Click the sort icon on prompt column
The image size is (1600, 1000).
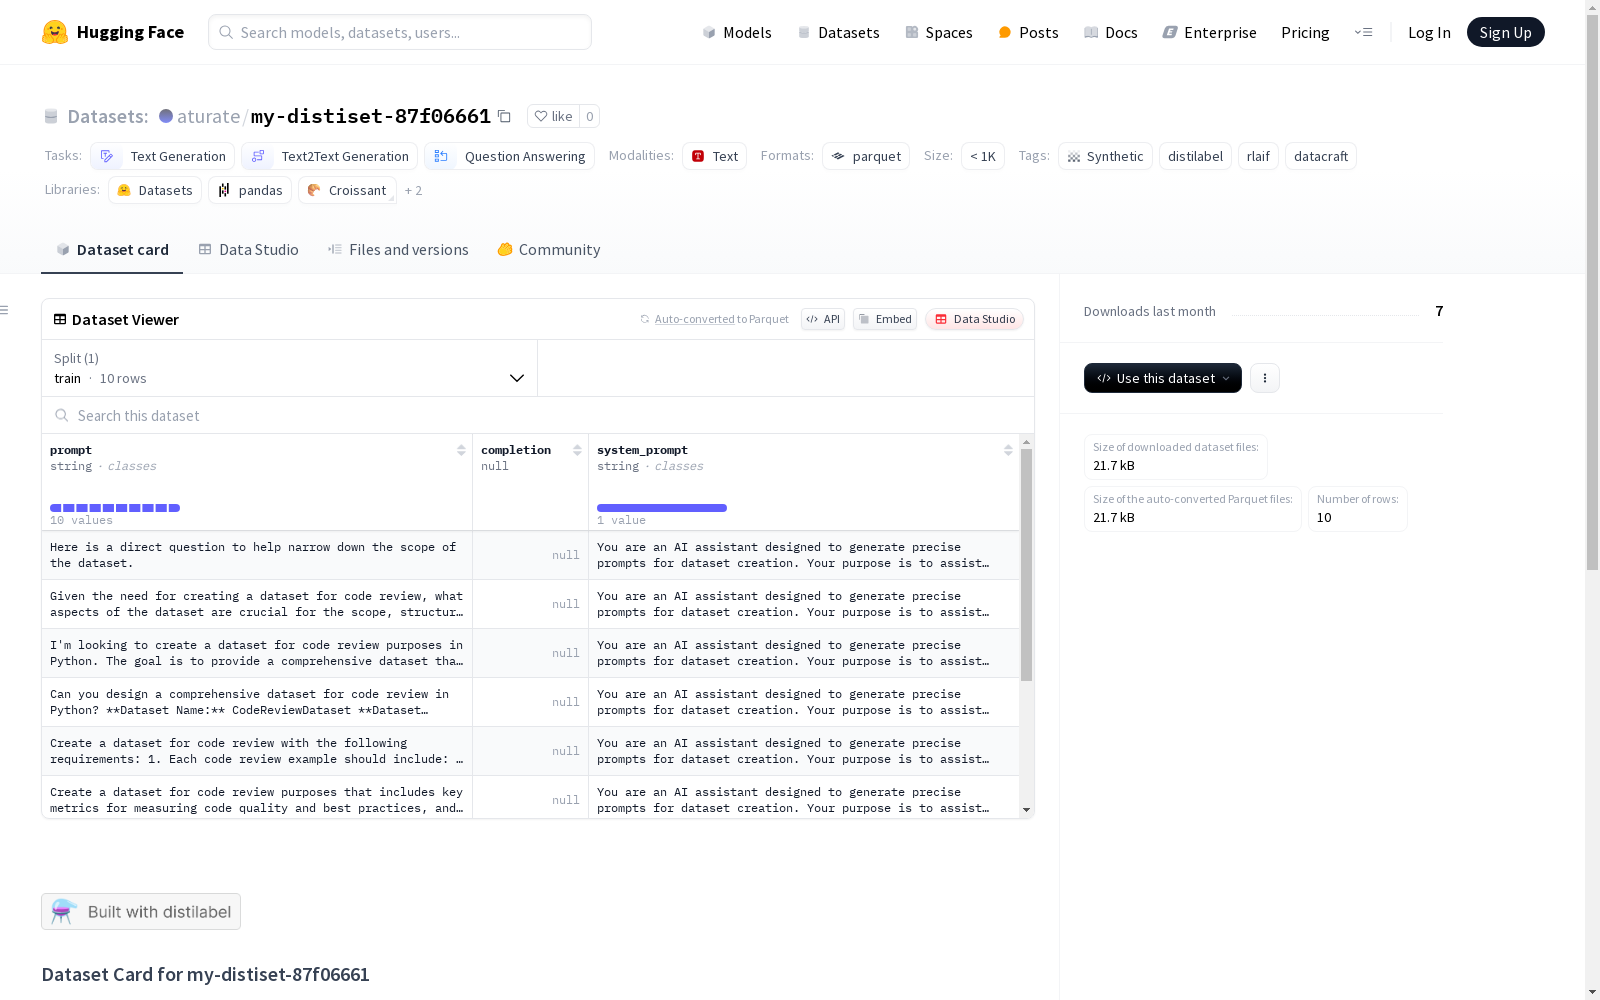(x=461, y=450)
